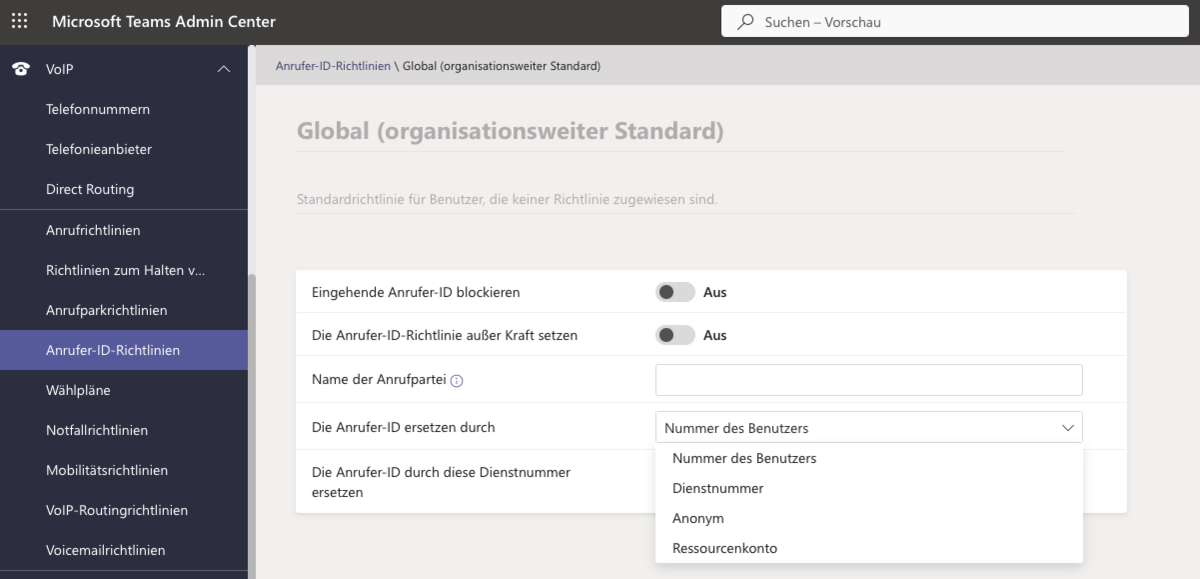Open Voicemailrichtlinien in sidebar
This screenshot has height=579, width=1200.
[105, 550]
